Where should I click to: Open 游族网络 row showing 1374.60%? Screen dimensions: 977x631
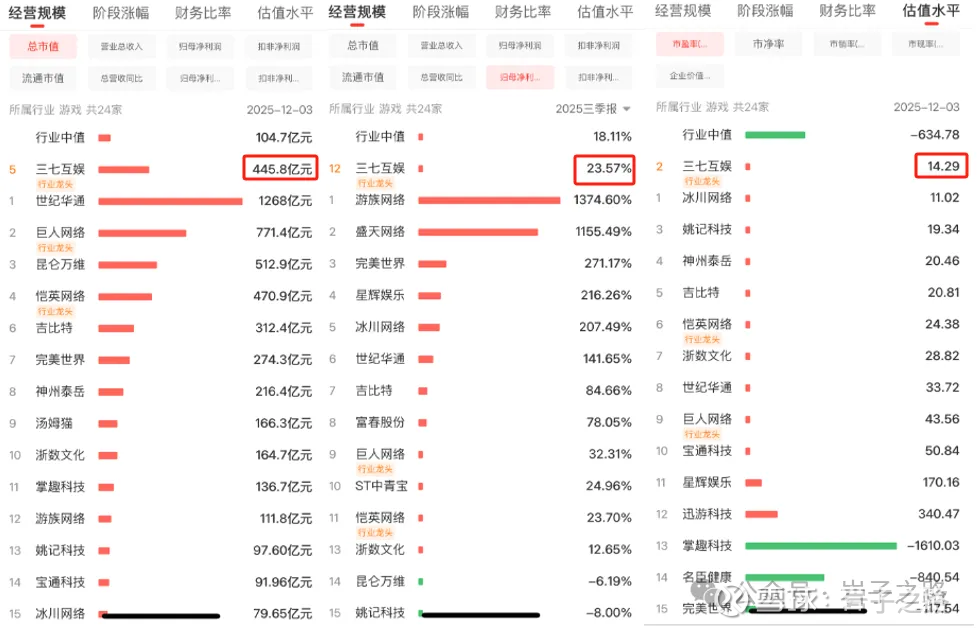[x=480, y=201]
